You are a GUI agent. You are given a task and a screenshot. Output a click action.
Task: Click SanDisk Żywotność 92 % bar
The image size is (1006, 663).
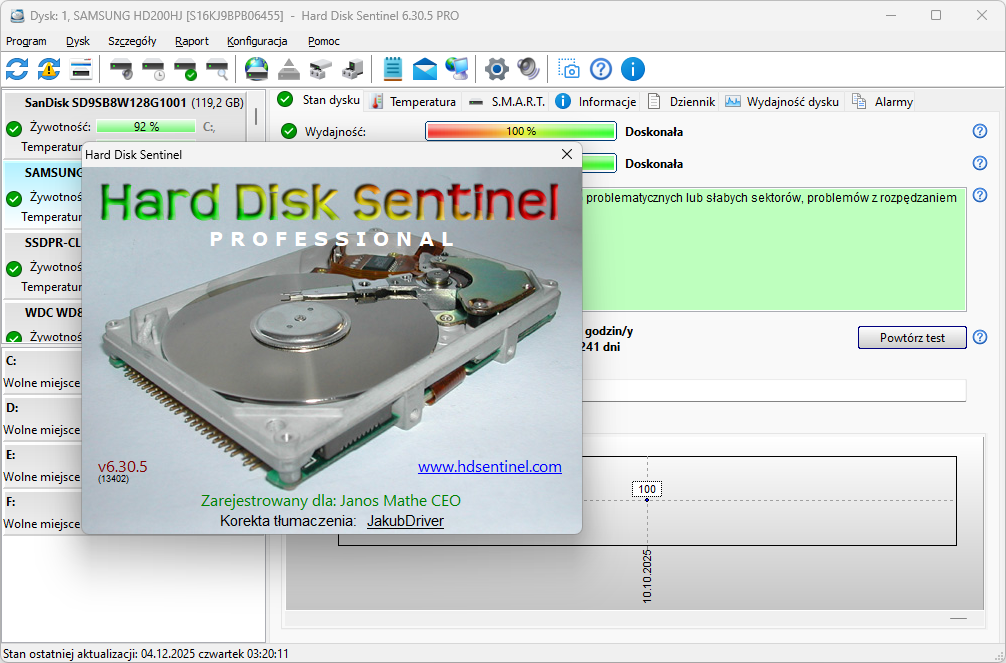tap(146, 127)
